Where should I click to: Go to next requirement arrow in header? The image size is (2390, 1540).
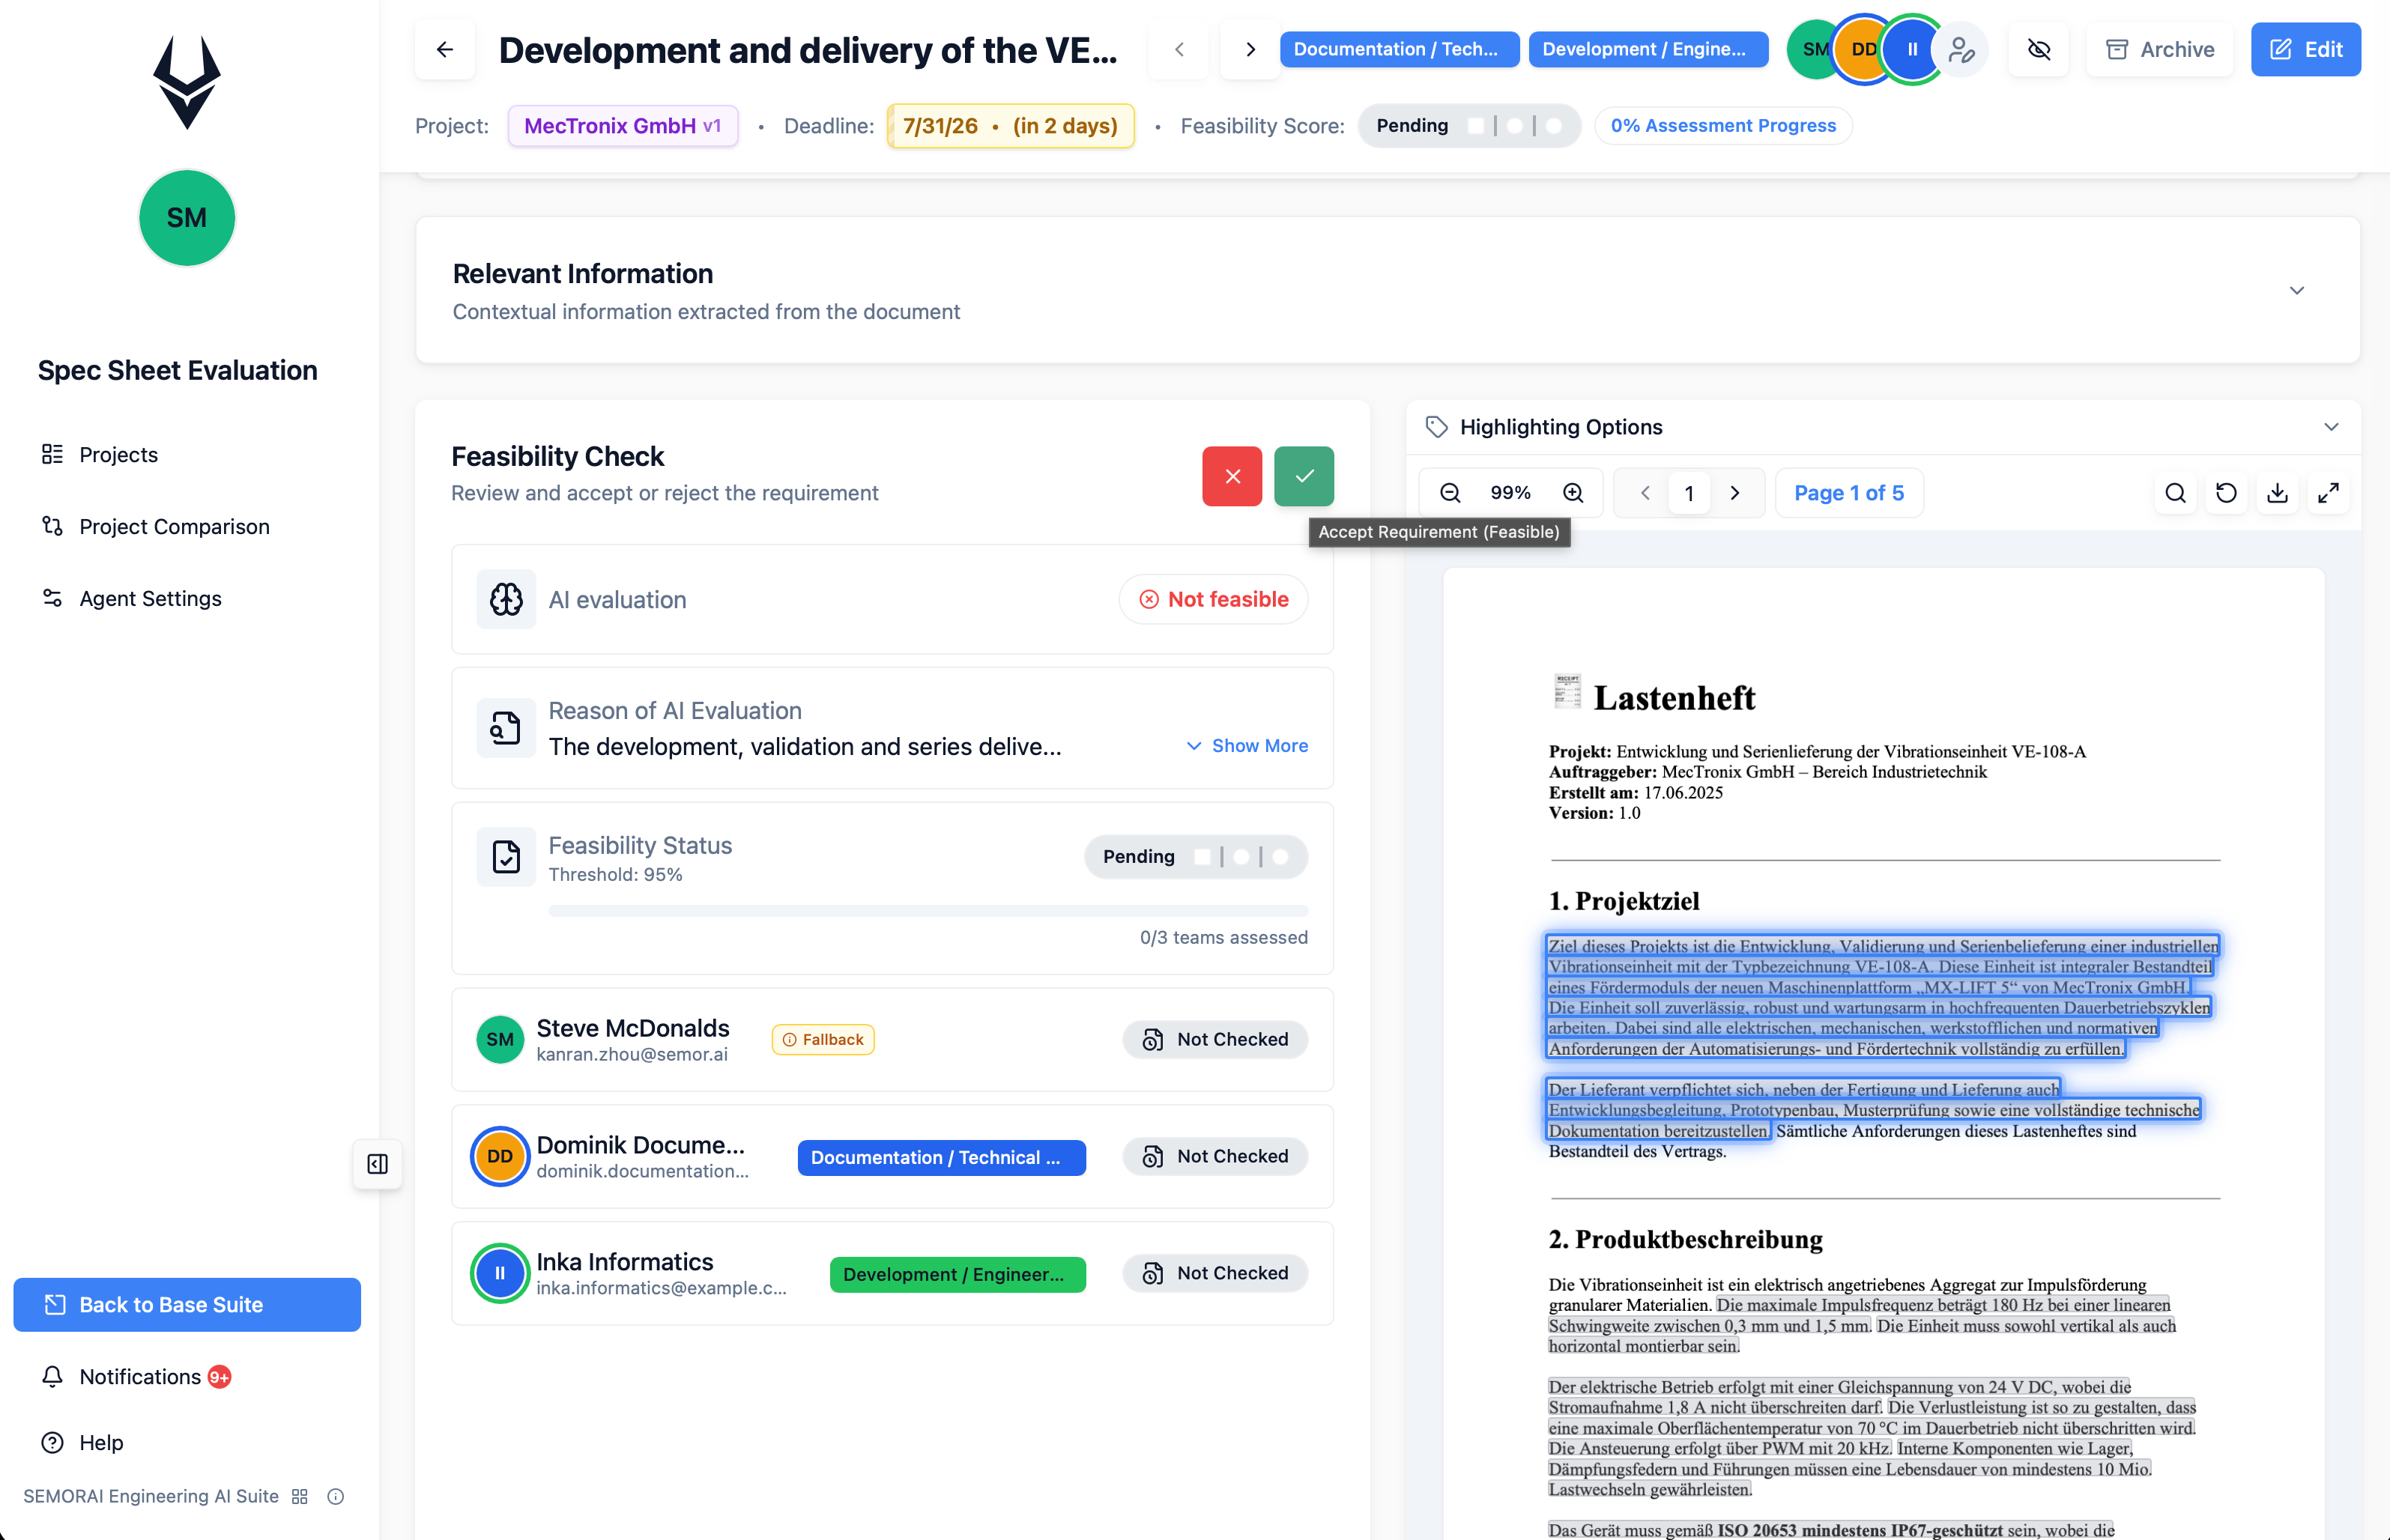coord(1250,49)
